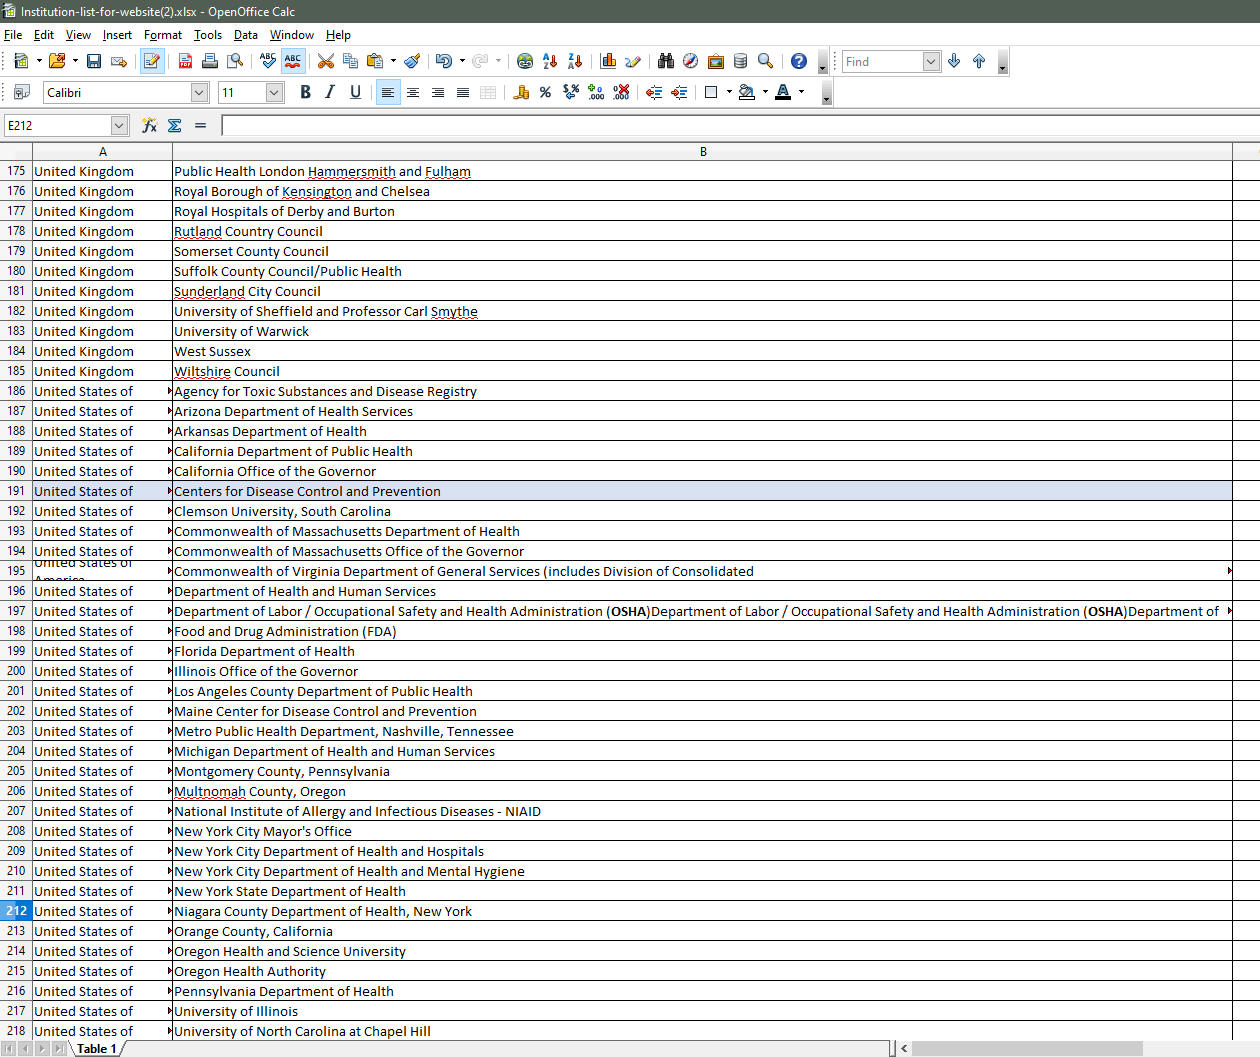Click the column B header

[x=702, y=152]
